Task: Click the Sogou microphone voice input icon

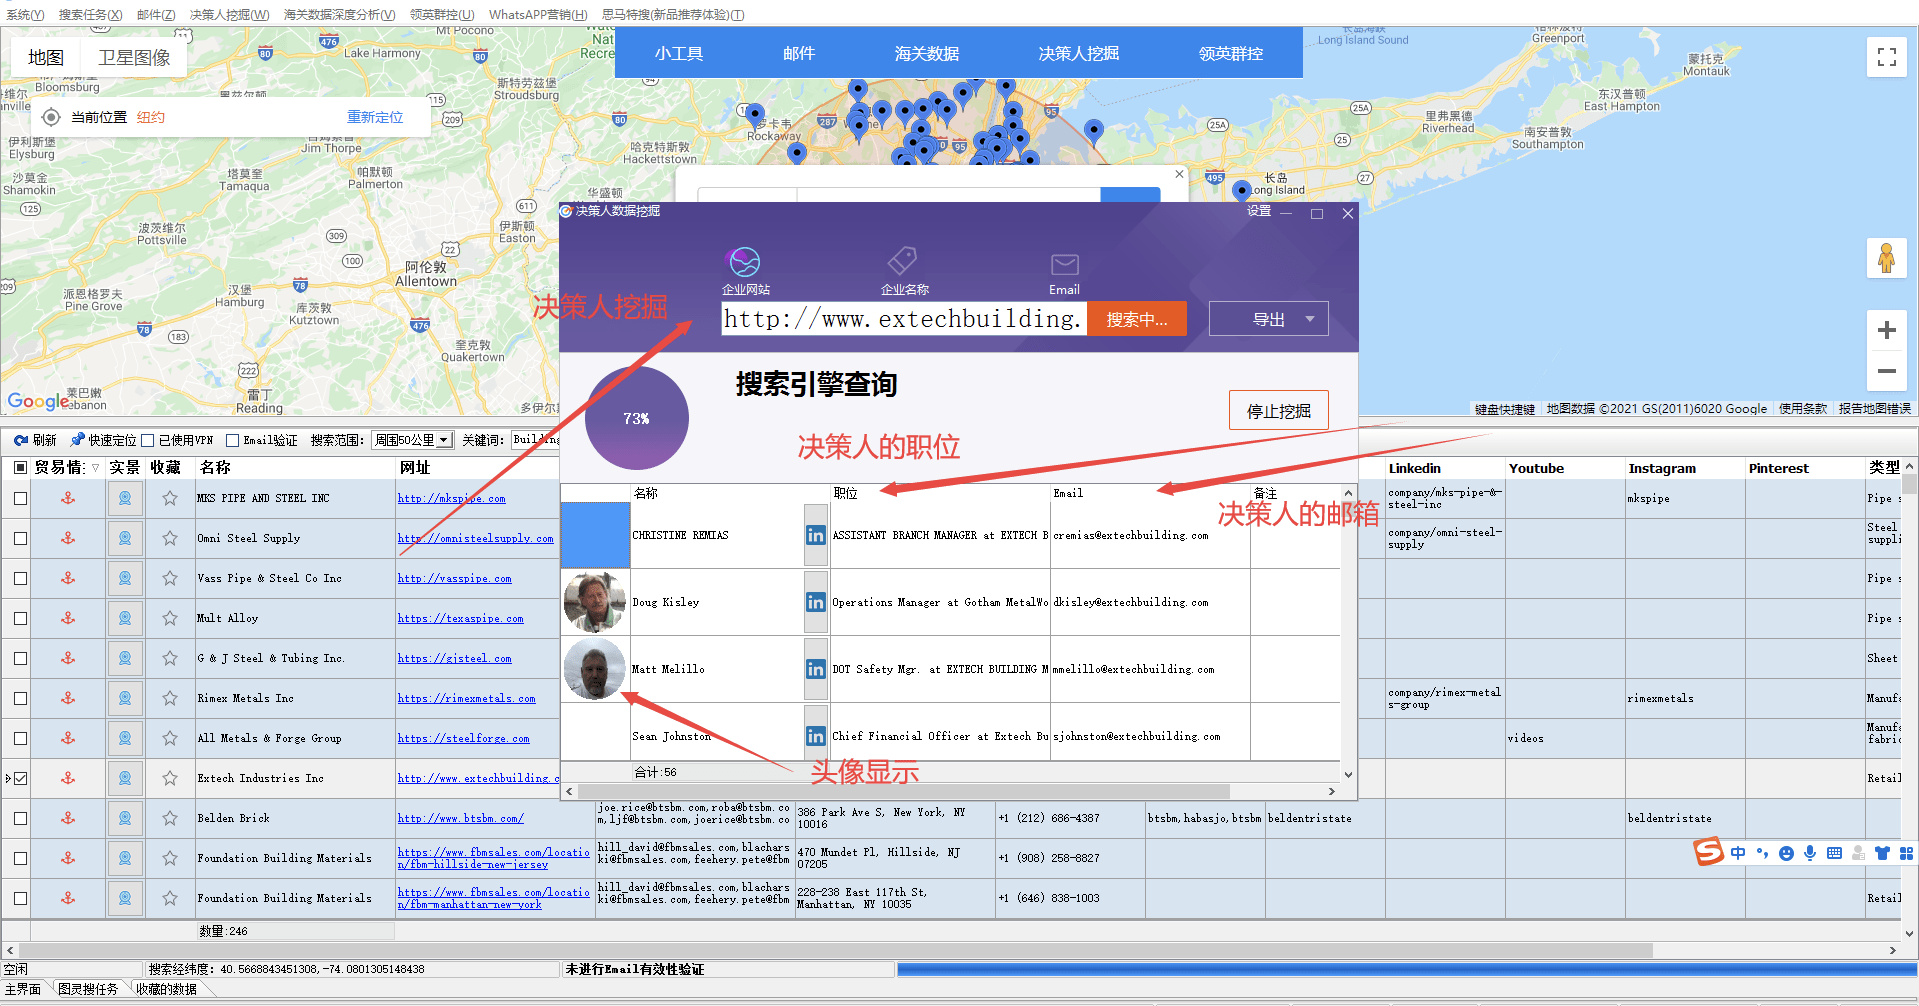Action: (x=1810, y=853)
